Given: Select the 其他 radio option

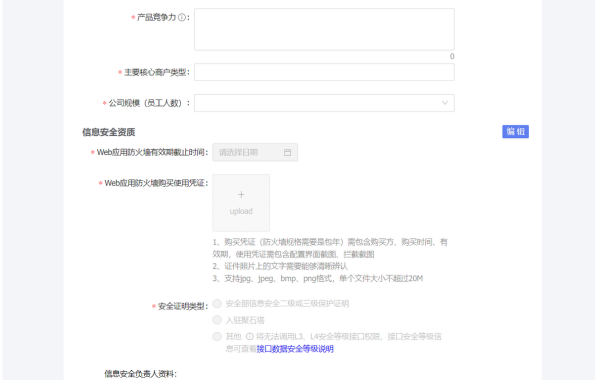Looking at the screenshot, I should point(217,336).
